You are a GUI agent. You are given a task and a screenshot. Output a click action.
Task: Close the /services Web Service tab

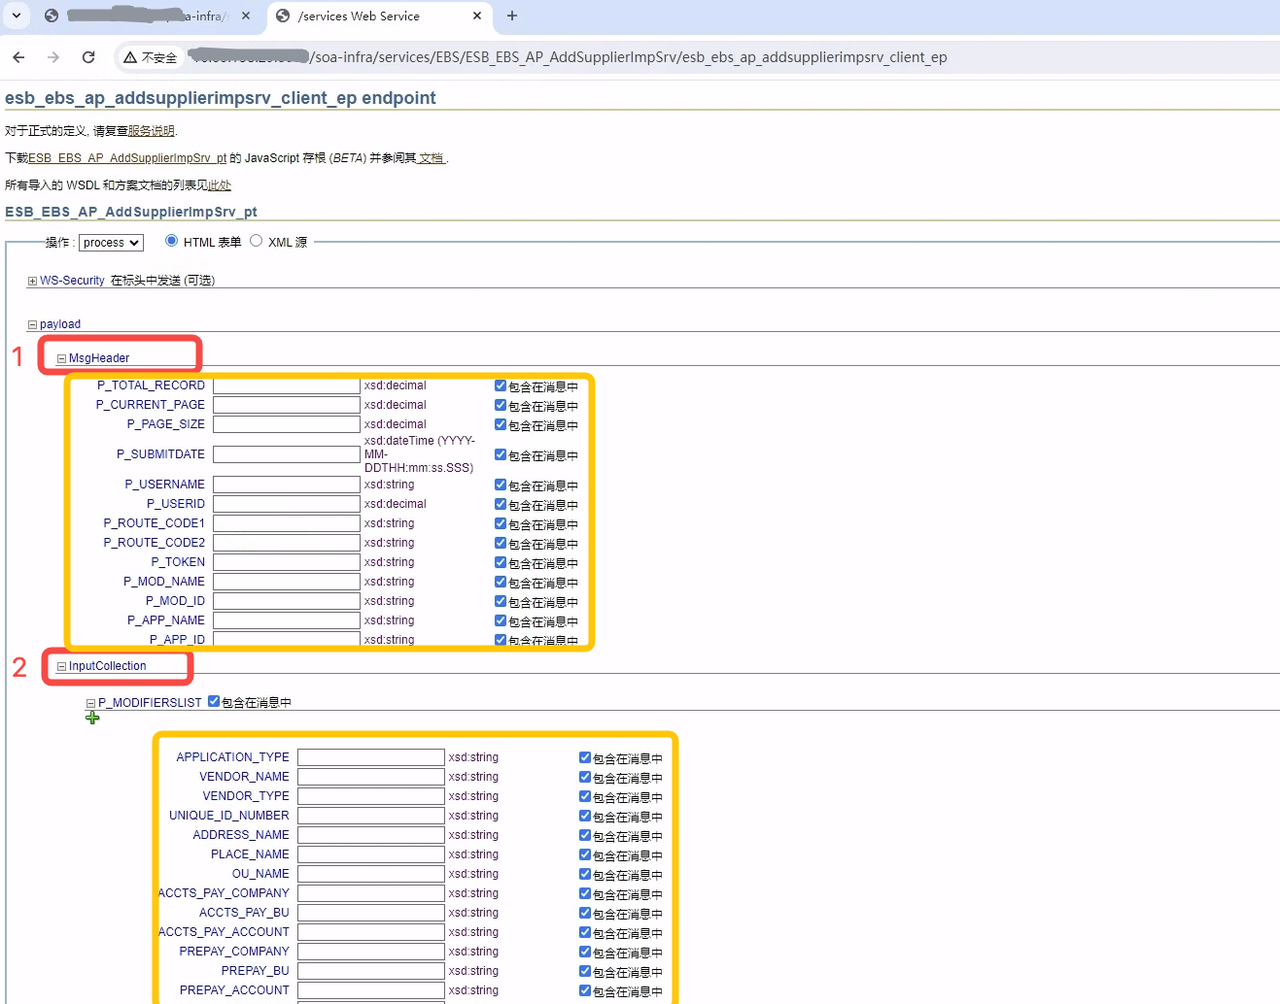tap(477, 16)
